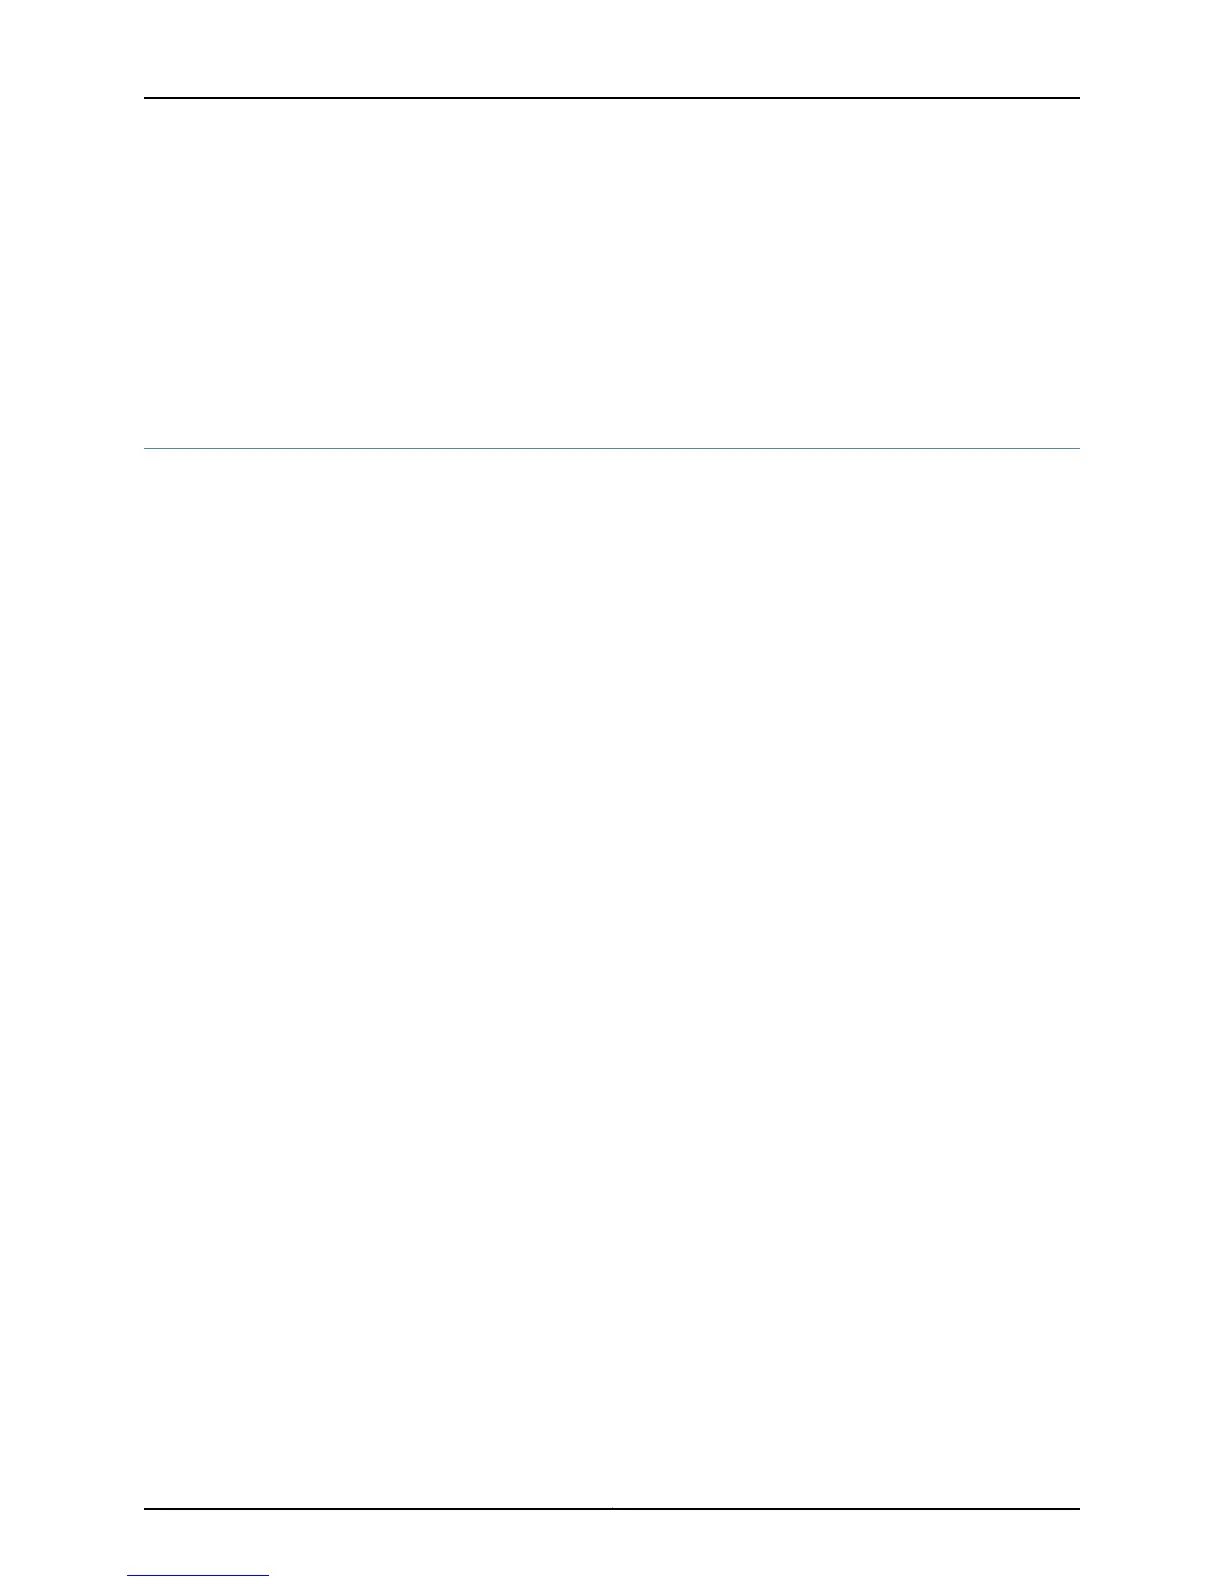Click the black header rule at page top
Image resolution: width=1224 pixels, height=1584 pixels.
(x=612, y=98)
